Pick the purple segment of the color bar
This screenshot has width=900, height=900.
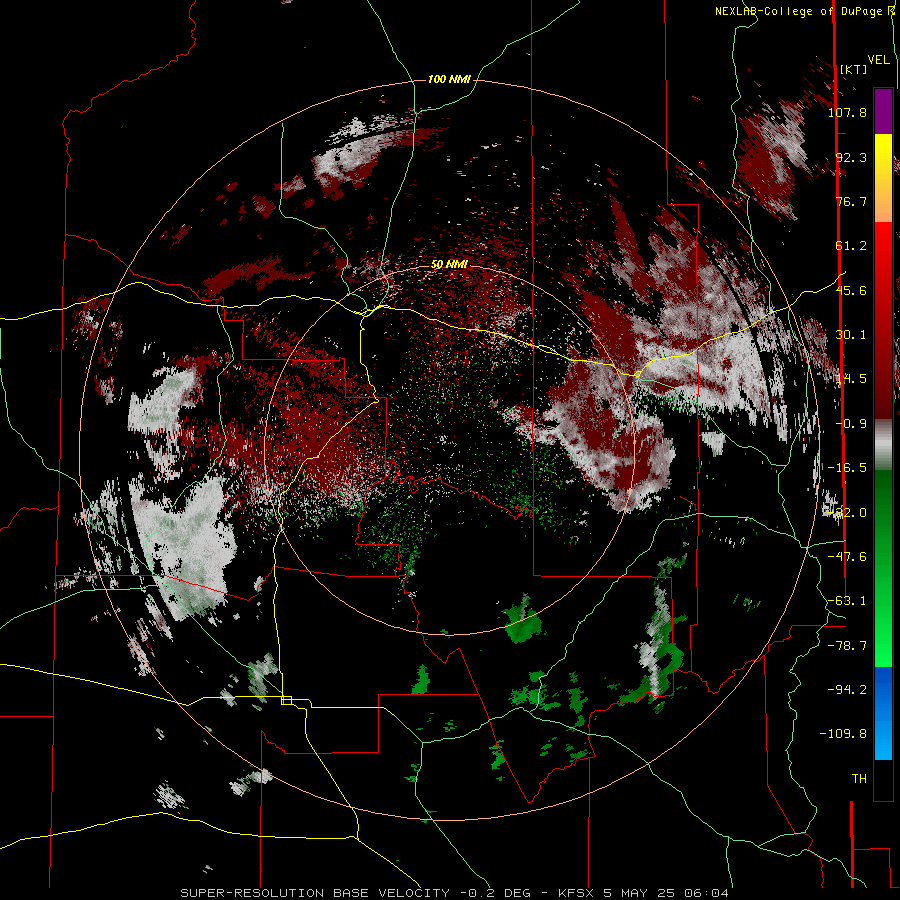[x=883, y=111]
